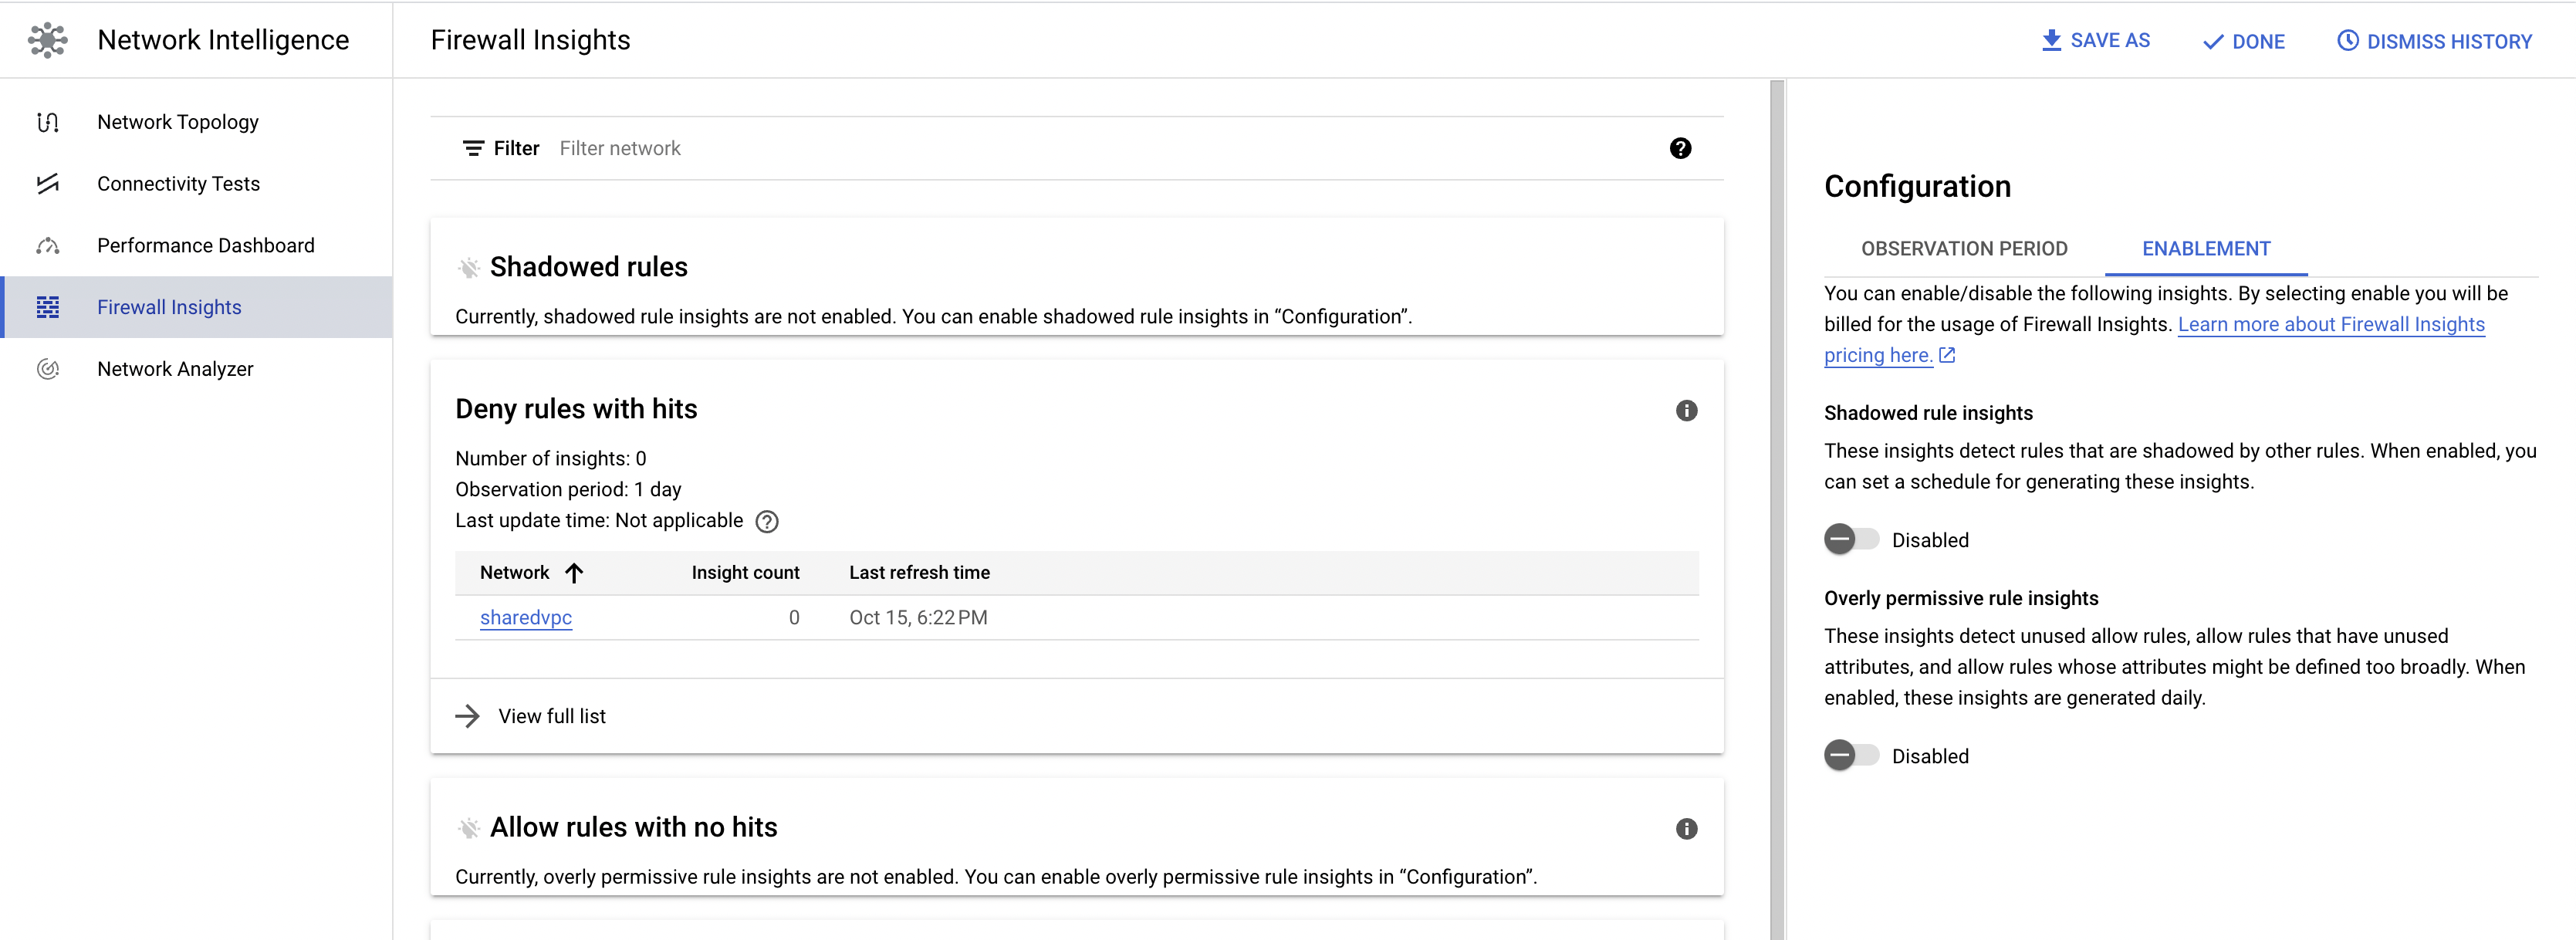
Task: Click info icon on Deny rules with hits
Action: (1686, 411)
